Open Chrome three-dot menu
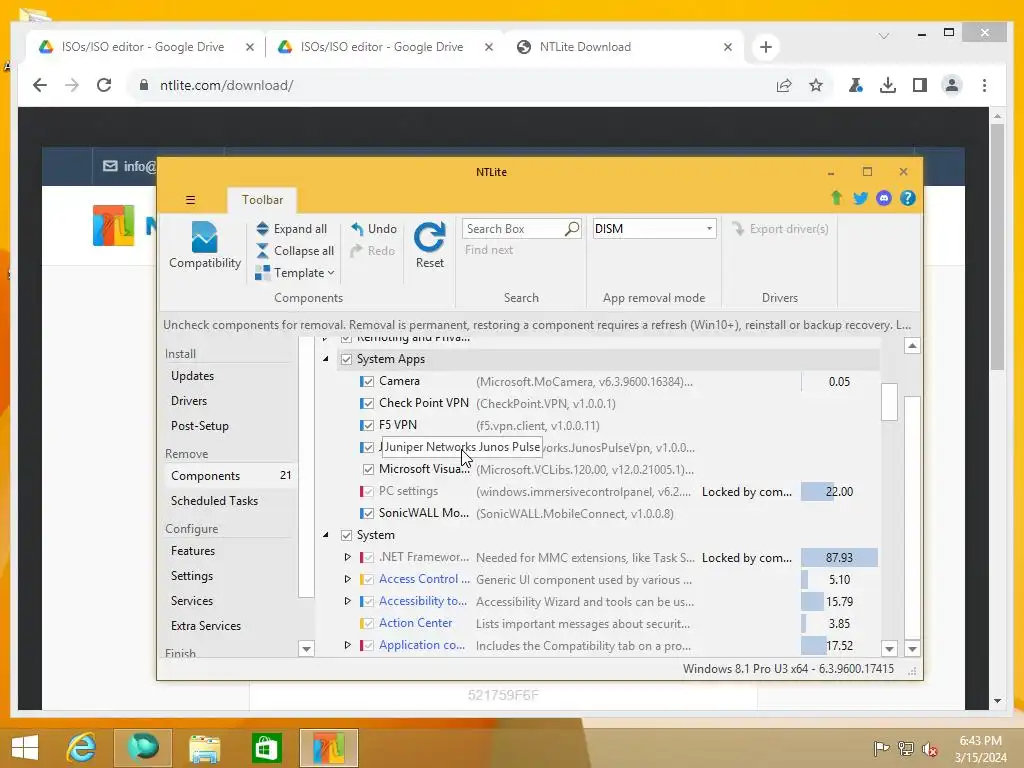This screenshot has width=1024, height=768. (x=984, y=85)
